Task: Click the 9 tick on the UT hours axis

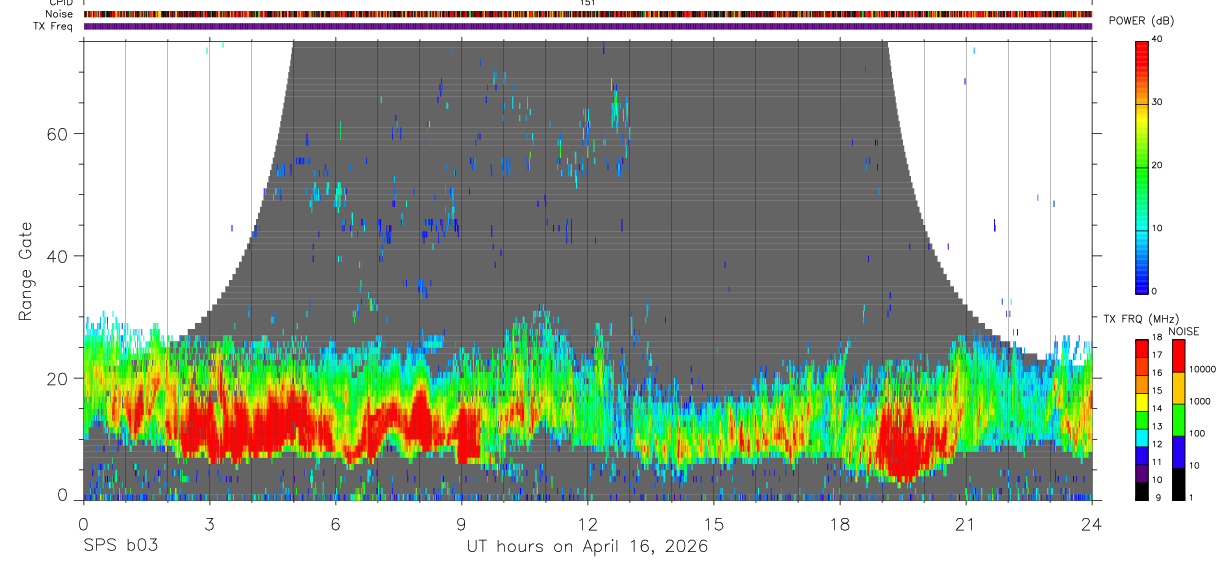Action: click(x=462, y=525)
